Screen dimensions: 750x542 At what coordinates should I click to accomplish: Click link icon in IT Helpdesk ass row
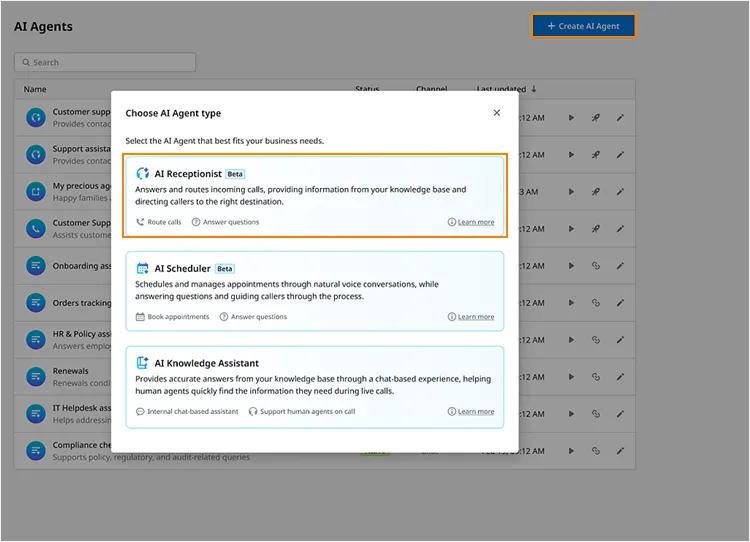pyautogui.click(x=596, y=414)
